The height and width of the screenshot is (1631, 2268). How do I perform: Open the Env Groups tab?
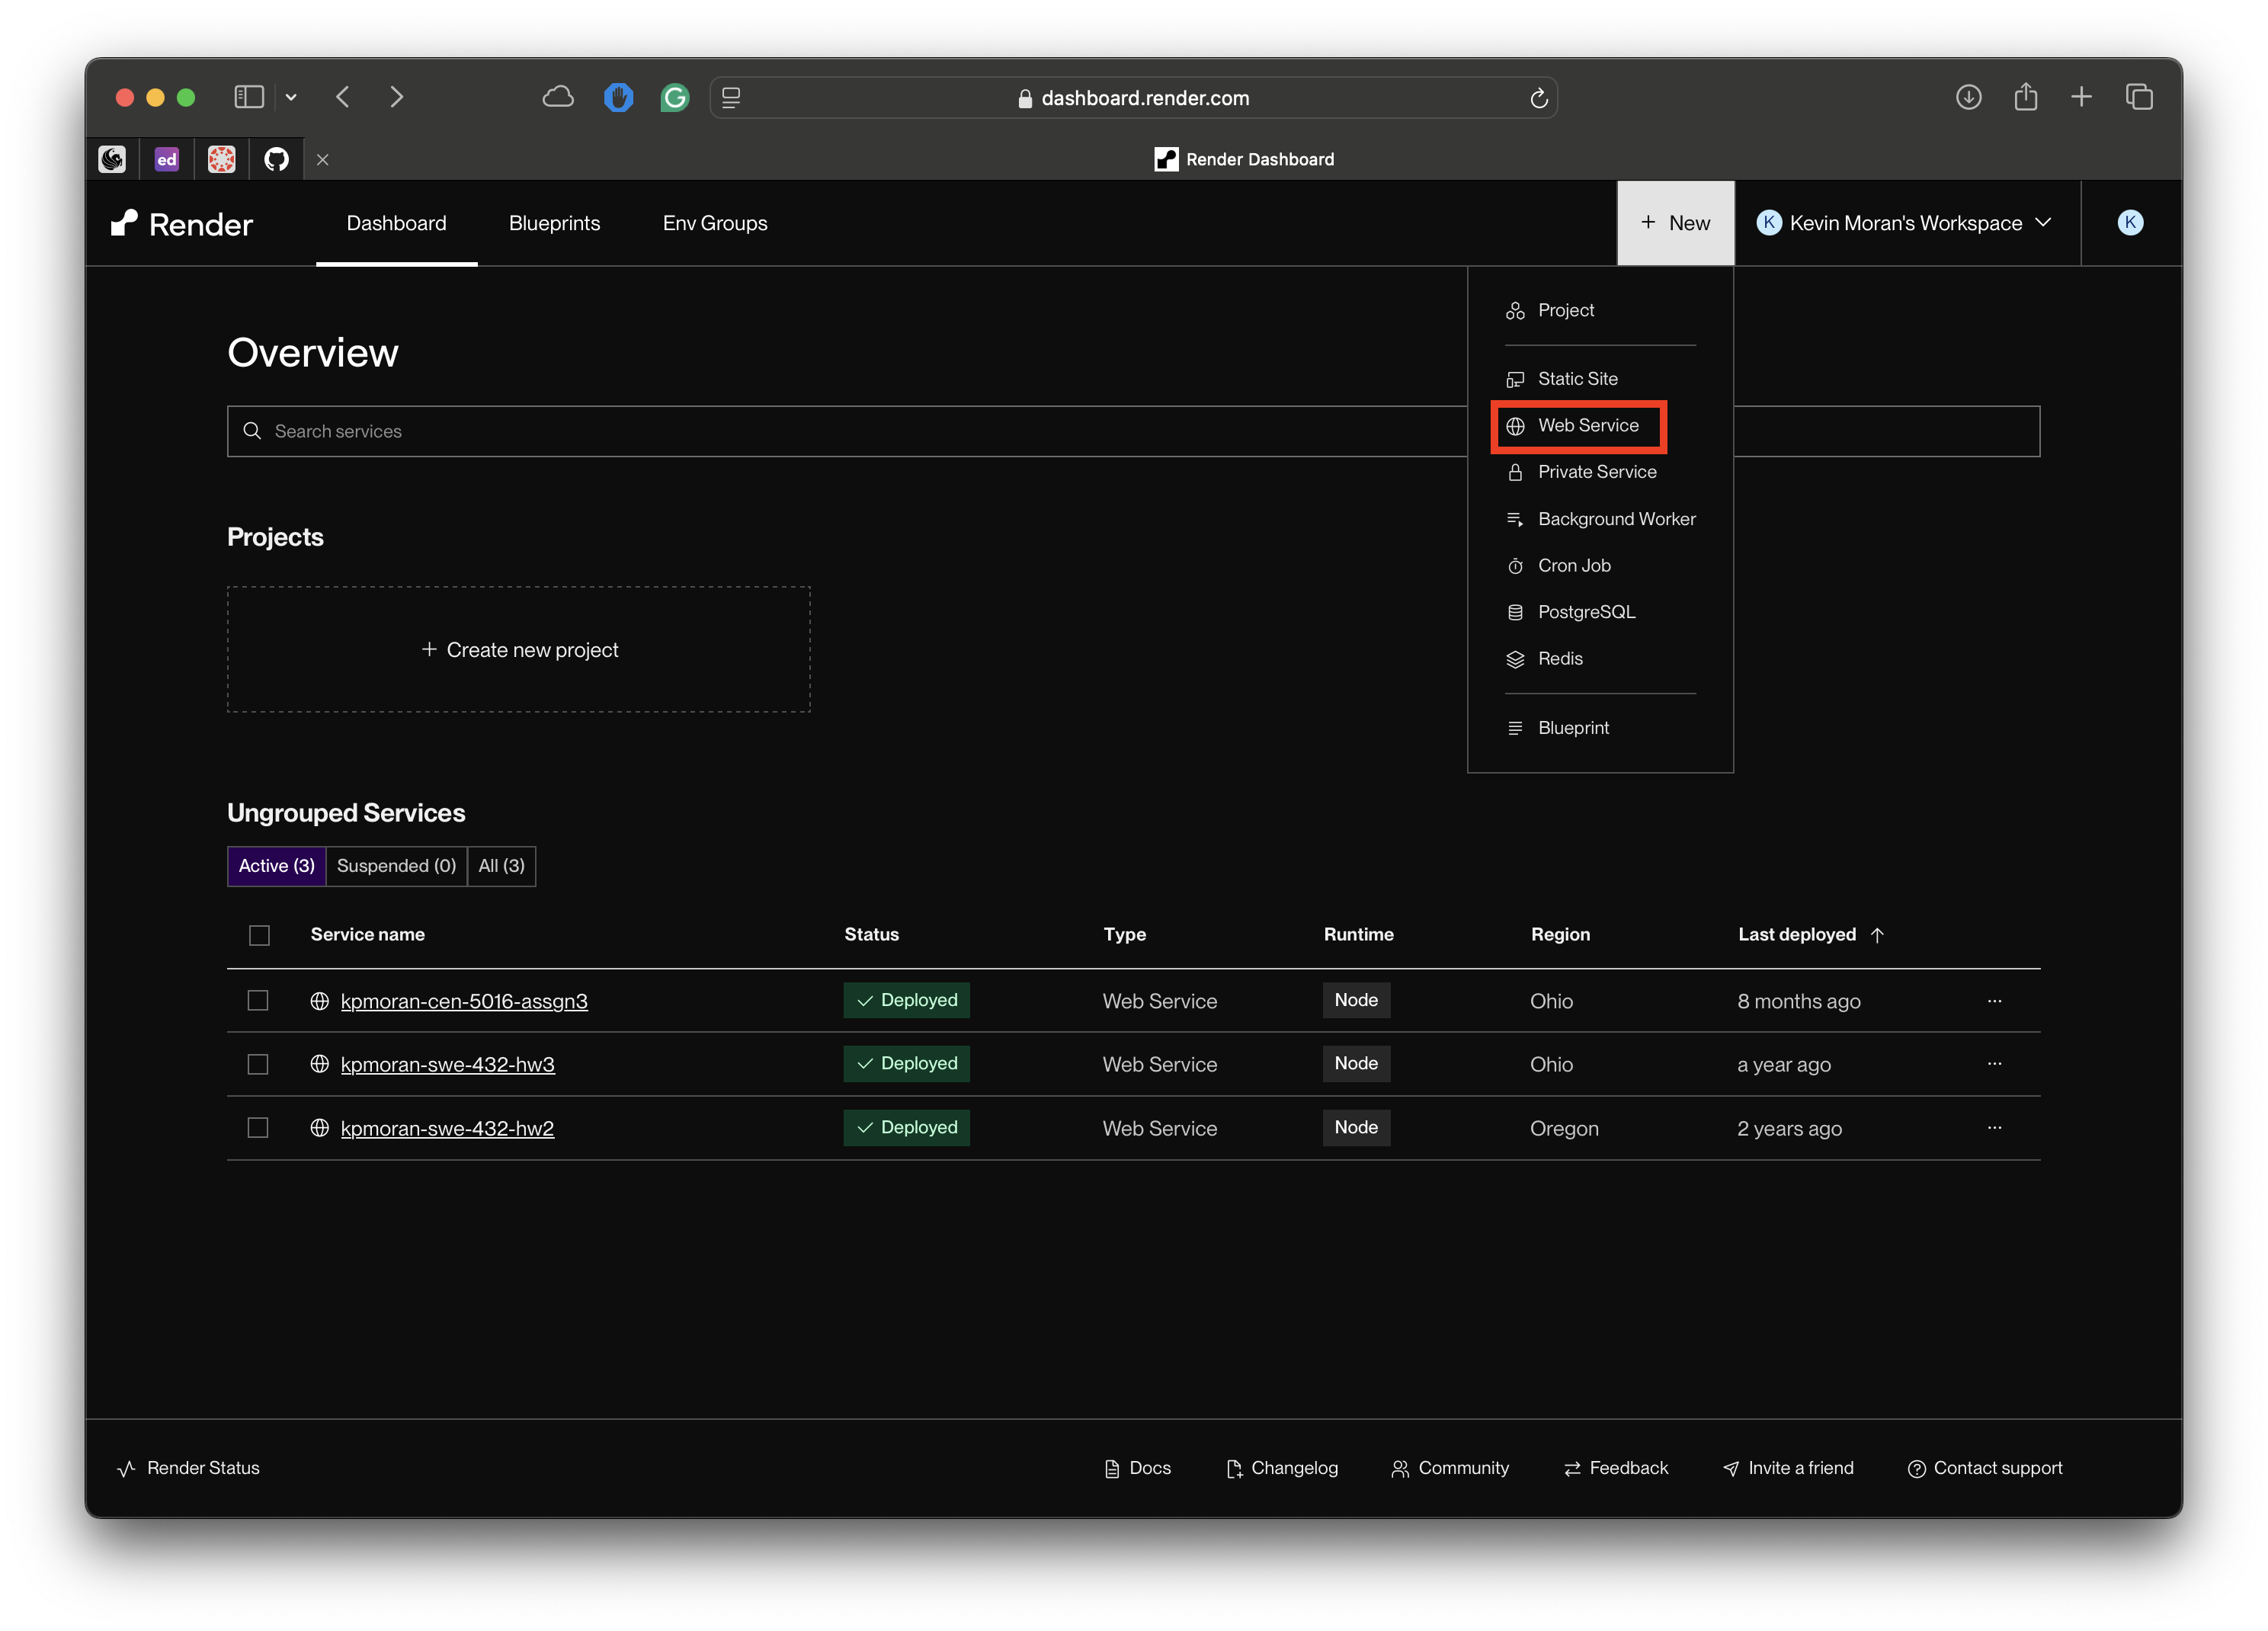click(714, 223)
